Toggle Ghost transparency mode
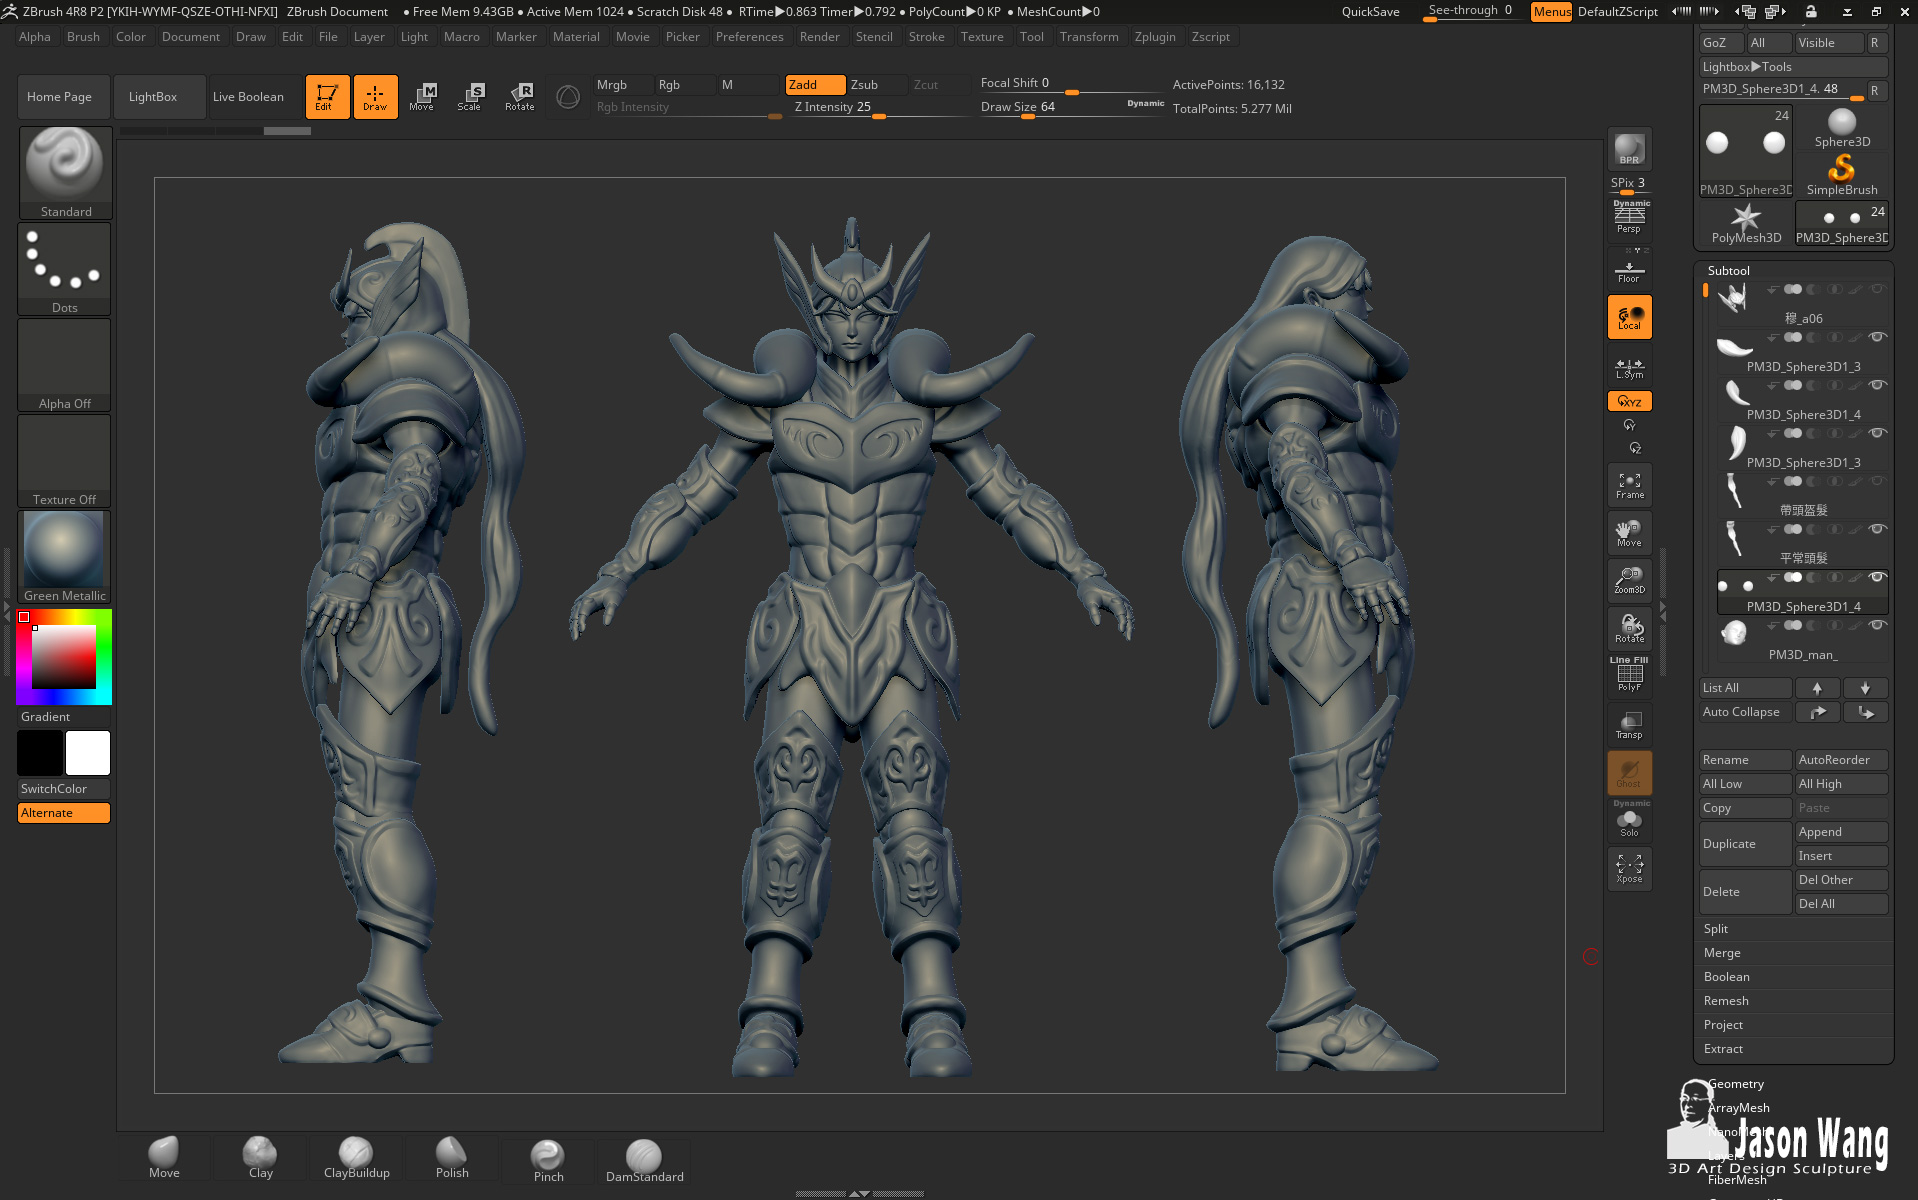The height and width of the screenshot is (1200, 1918). pyautogui.click(x=1629, y=772)
